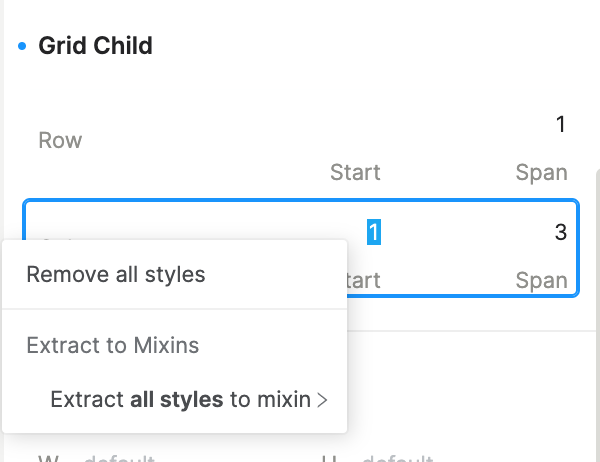Choose Remove all styles from menu
600x462 pixels.
[116, 274]
